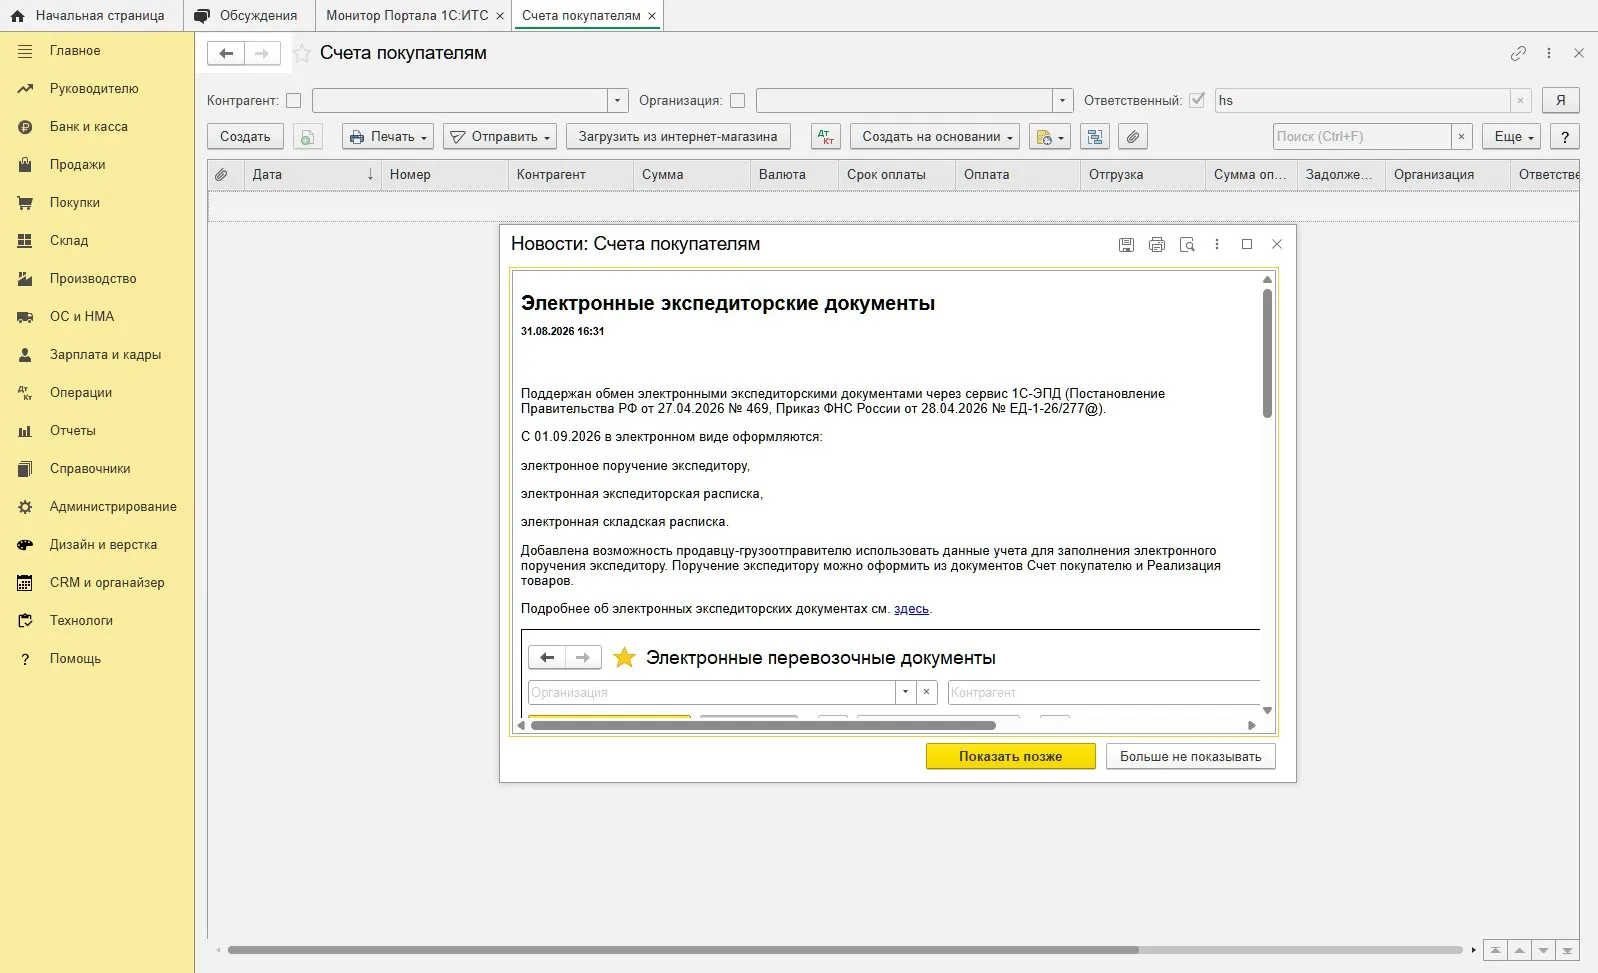Sort the list by the Дата column header

point(312,175)
